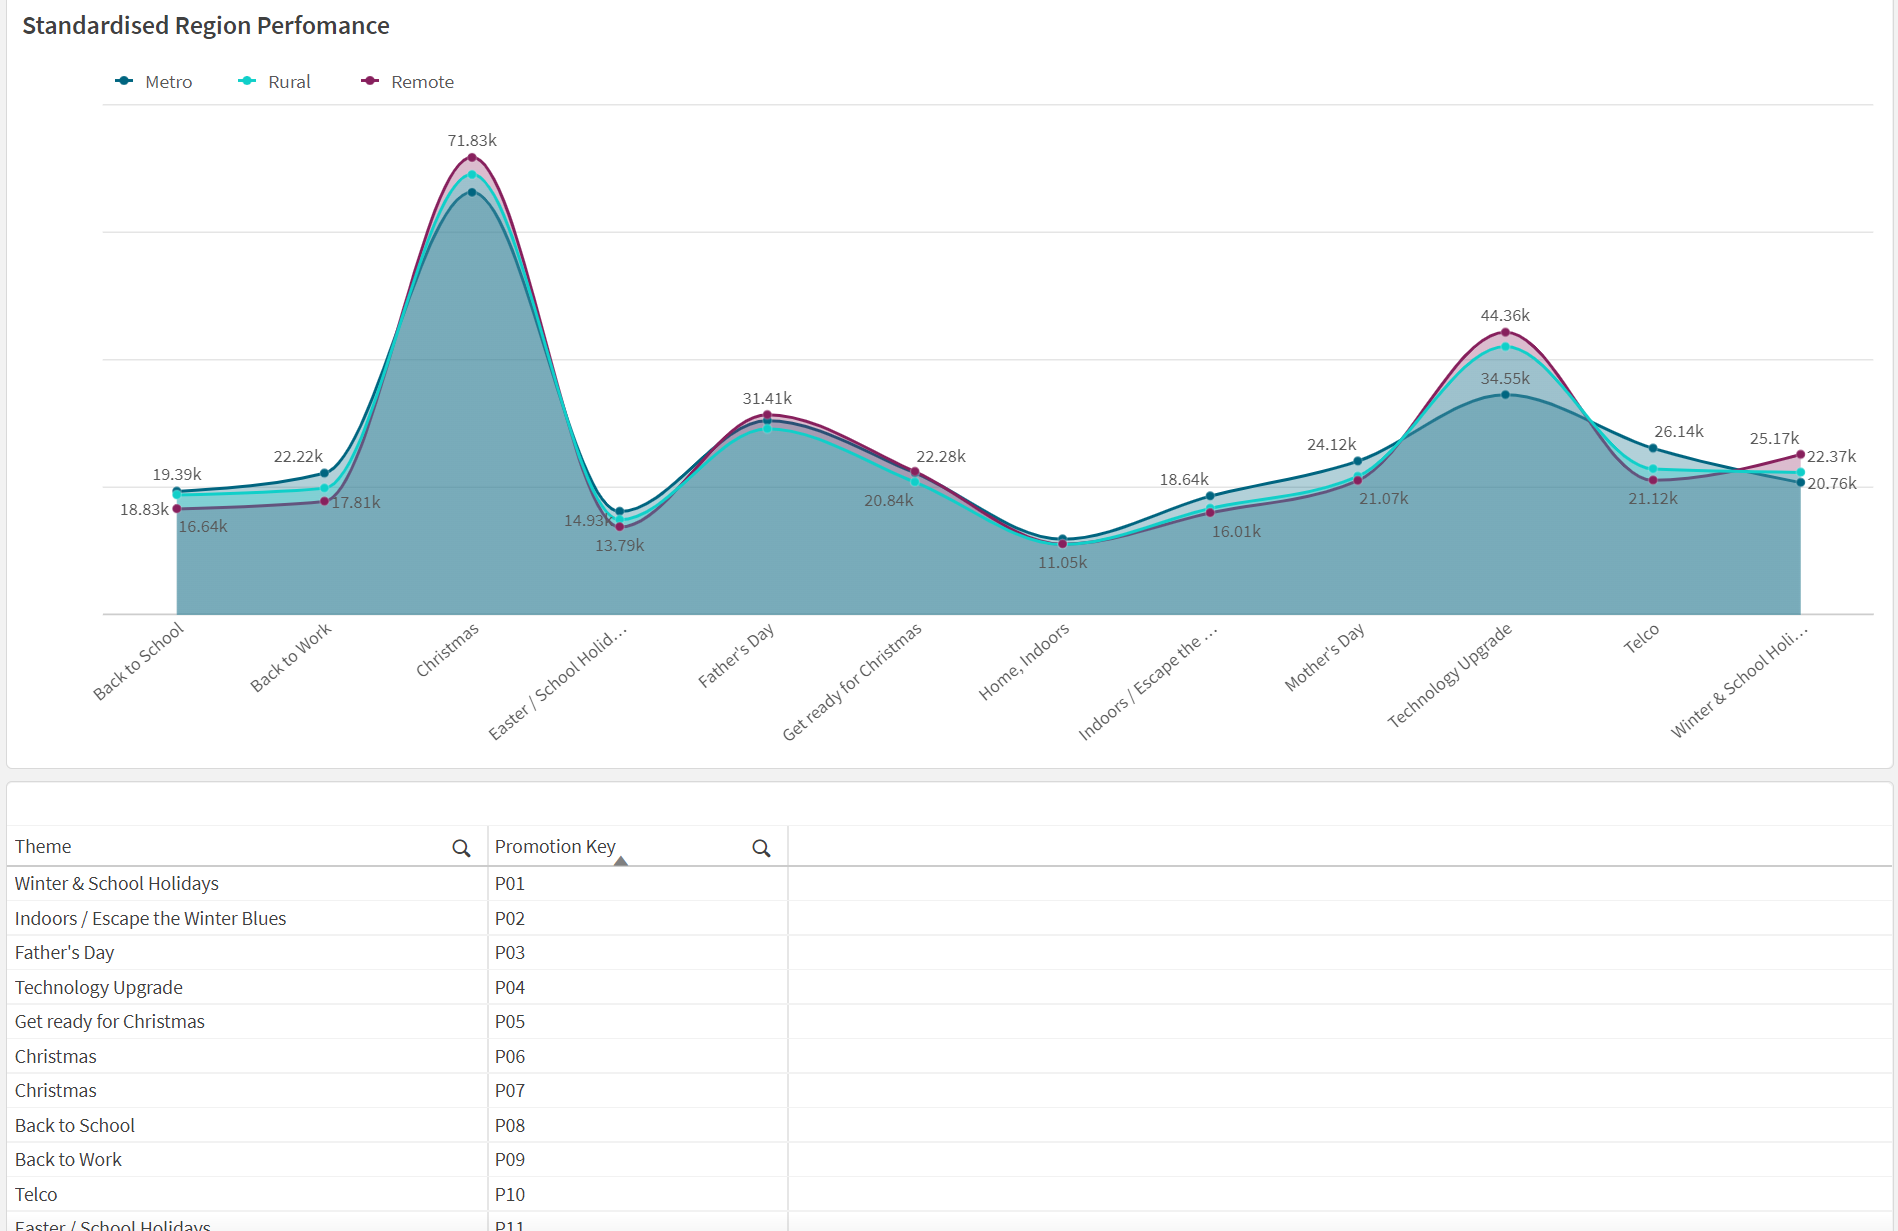Select the Christmas cell in the P07 row
This screenshot has height=1231, width=1898.
(x=55, y=1091)
